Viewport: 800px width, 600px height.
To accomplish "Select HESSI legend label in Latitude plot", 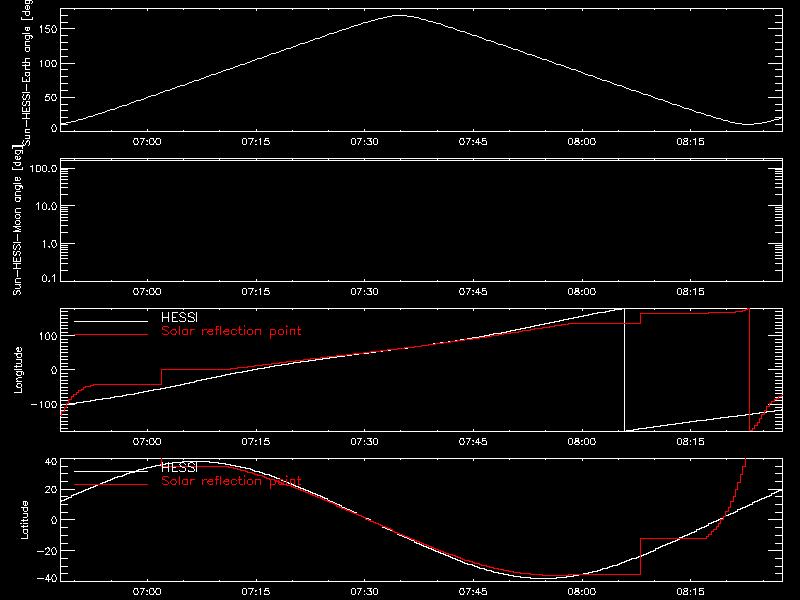I will (179, 467).
